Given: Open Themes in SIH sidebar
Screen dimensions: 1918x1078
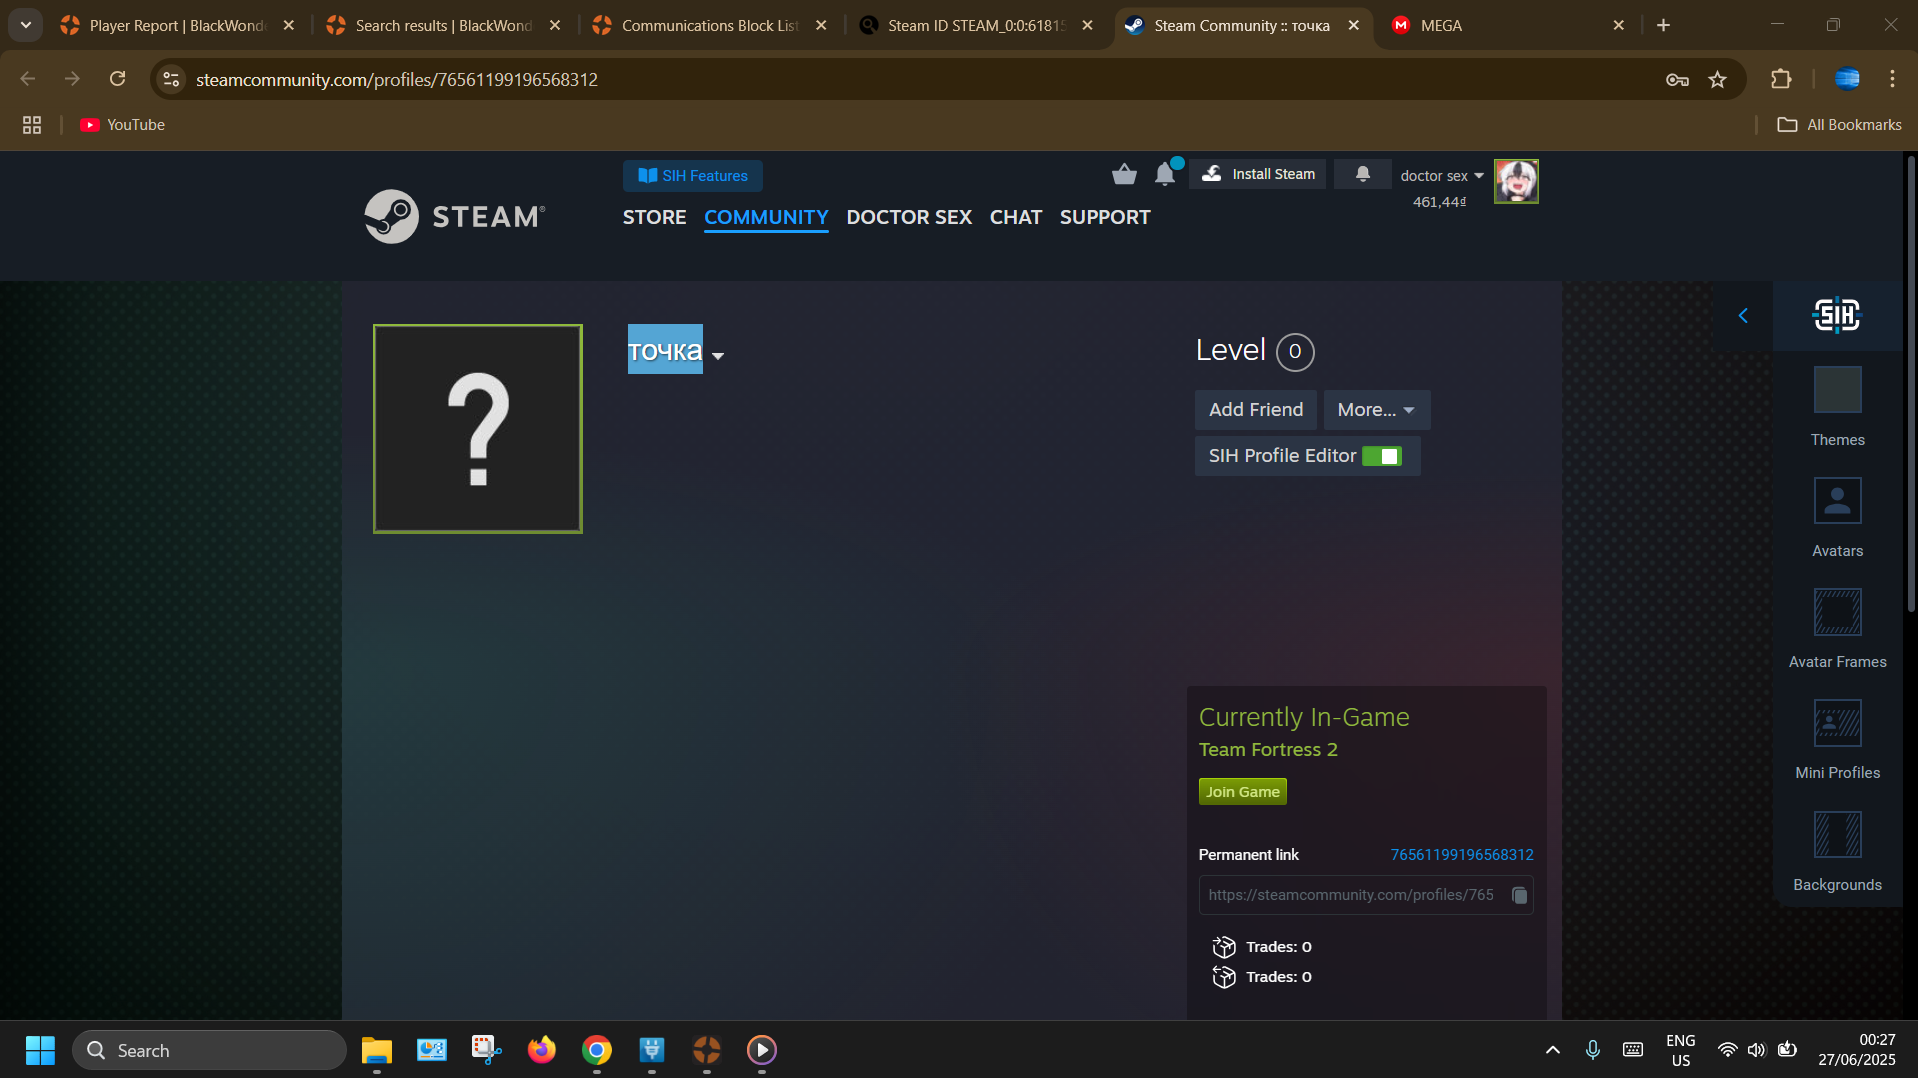Looking at the screenshot, I should coord(1837,406).
